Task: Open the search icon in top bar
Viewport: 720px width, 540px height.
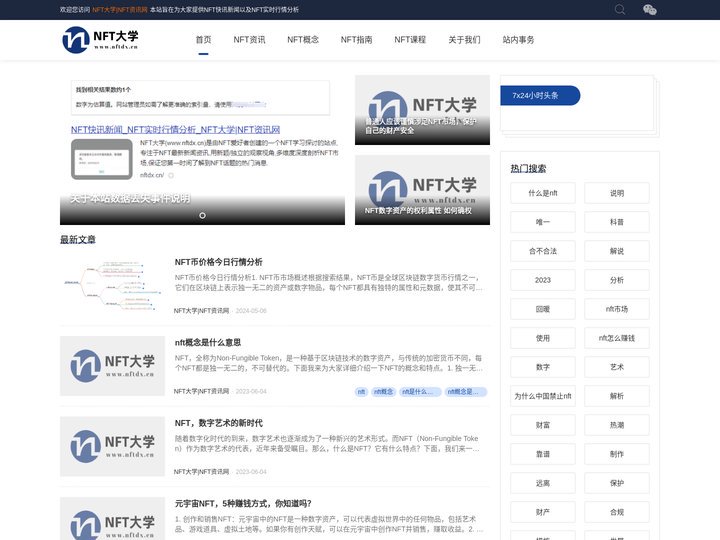Action: click(619, 10)
